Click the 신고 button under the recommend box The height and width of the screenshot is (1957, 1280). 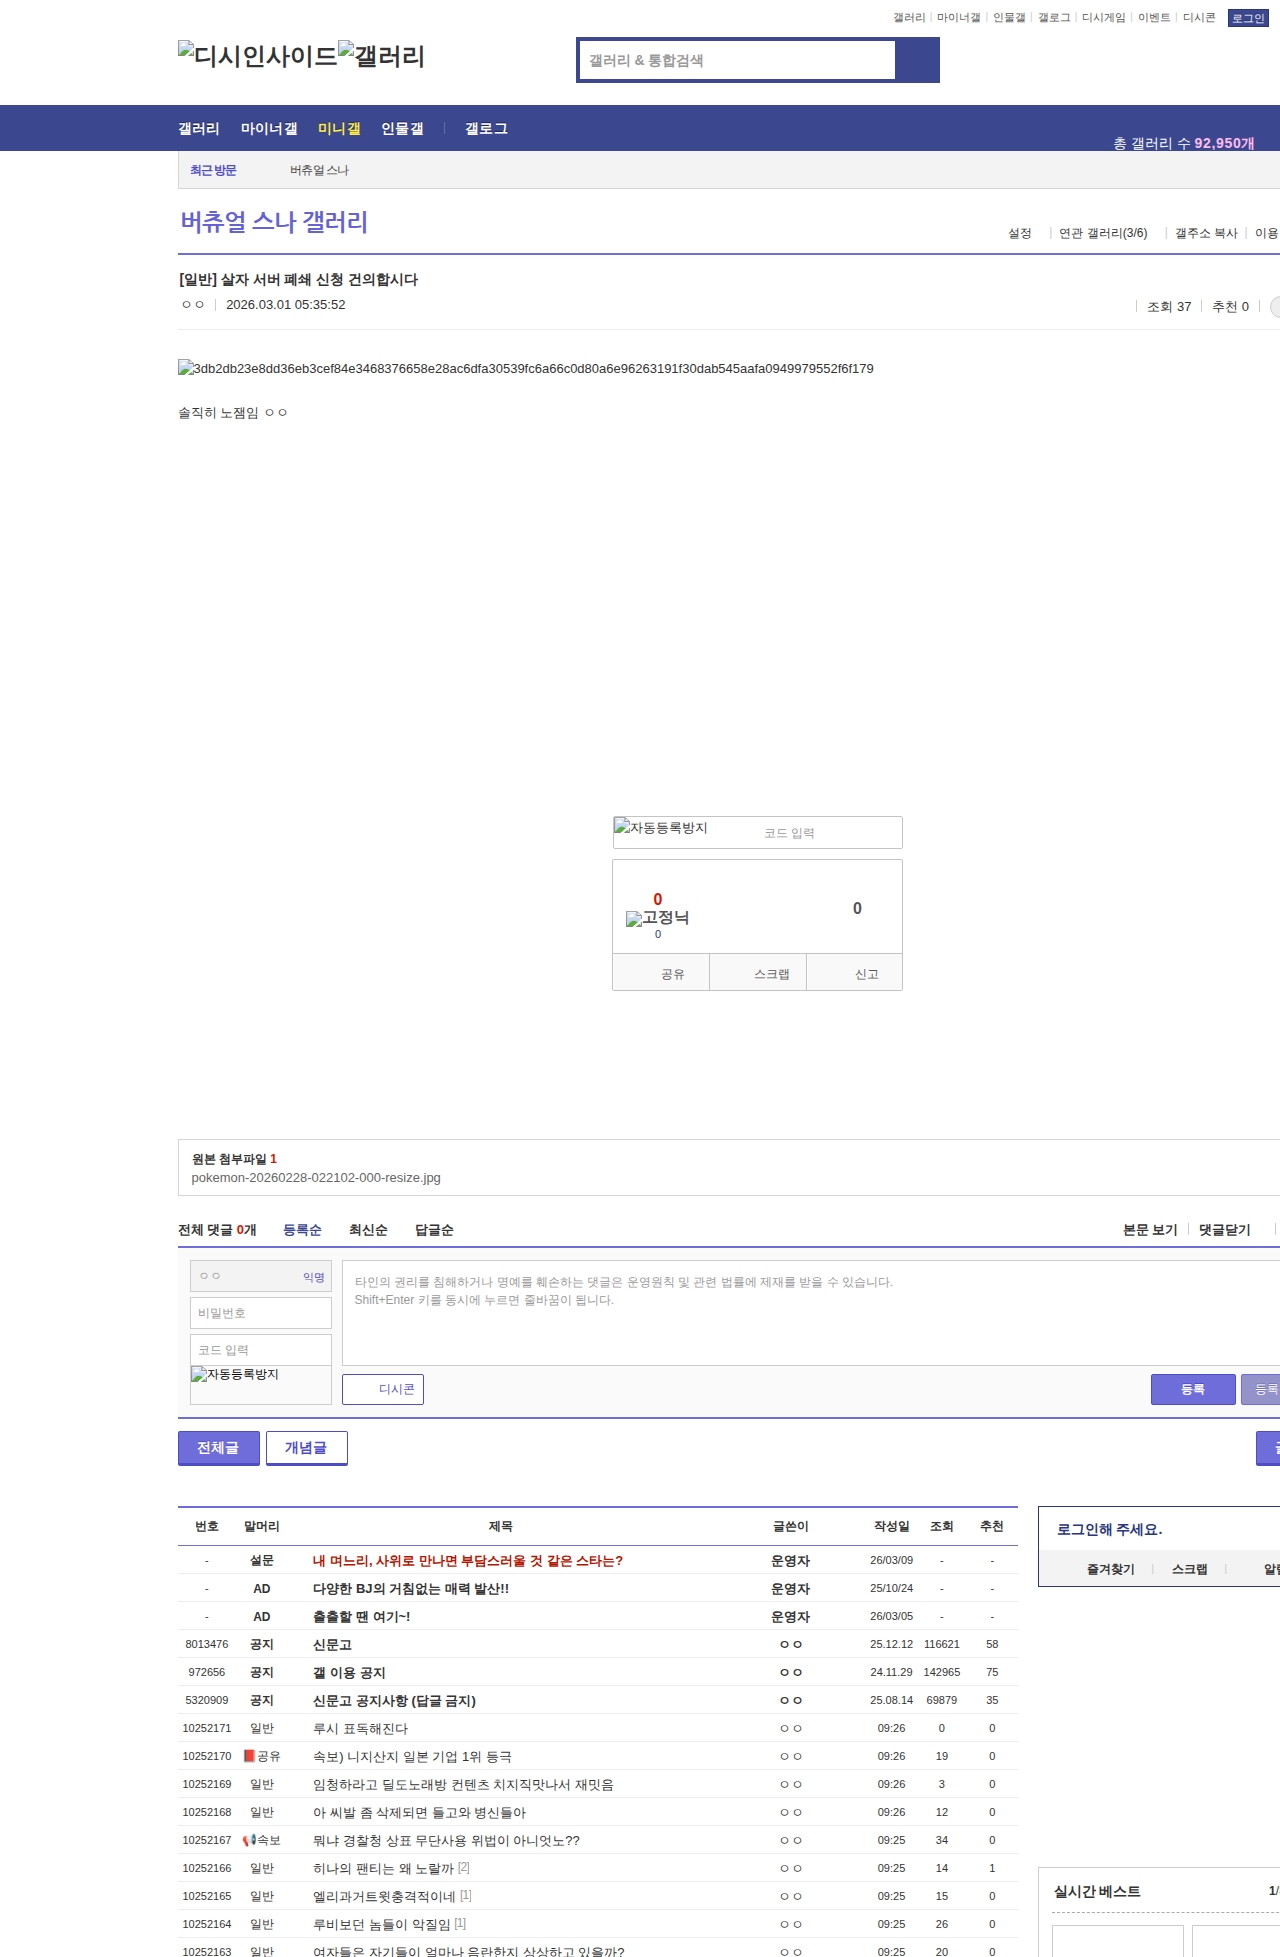(x=855, y=973)
